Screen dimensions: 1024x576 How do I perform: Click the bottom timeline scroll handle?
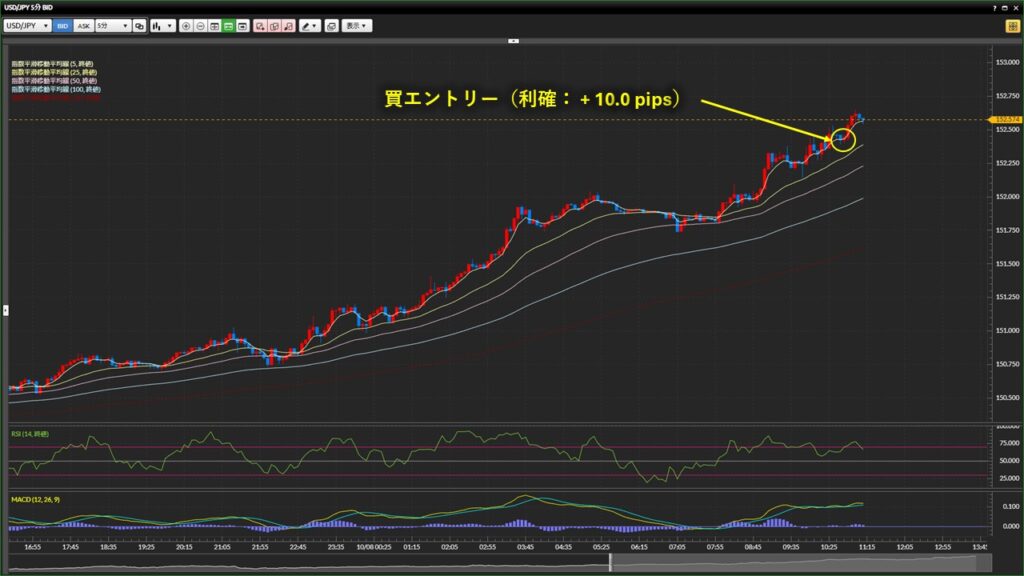point(610,563)
